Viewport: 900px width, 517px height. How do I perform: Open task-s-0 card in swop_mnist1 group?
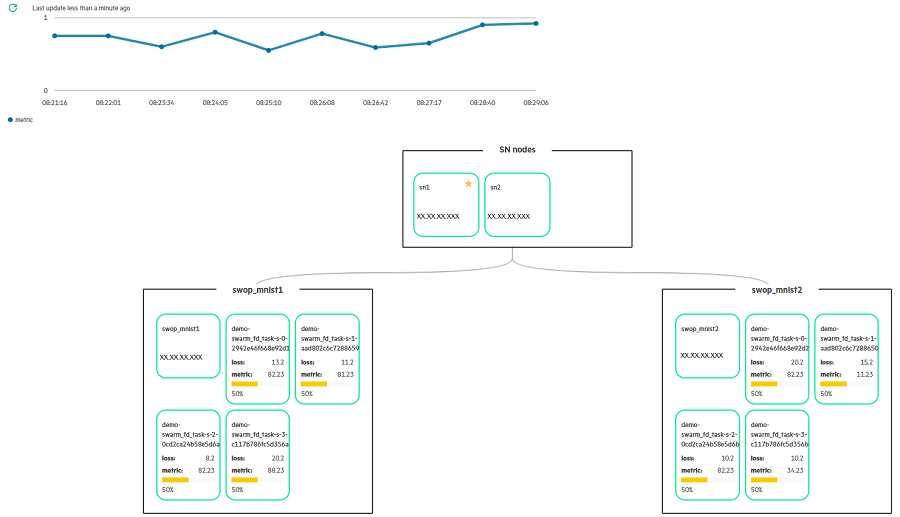258,358
